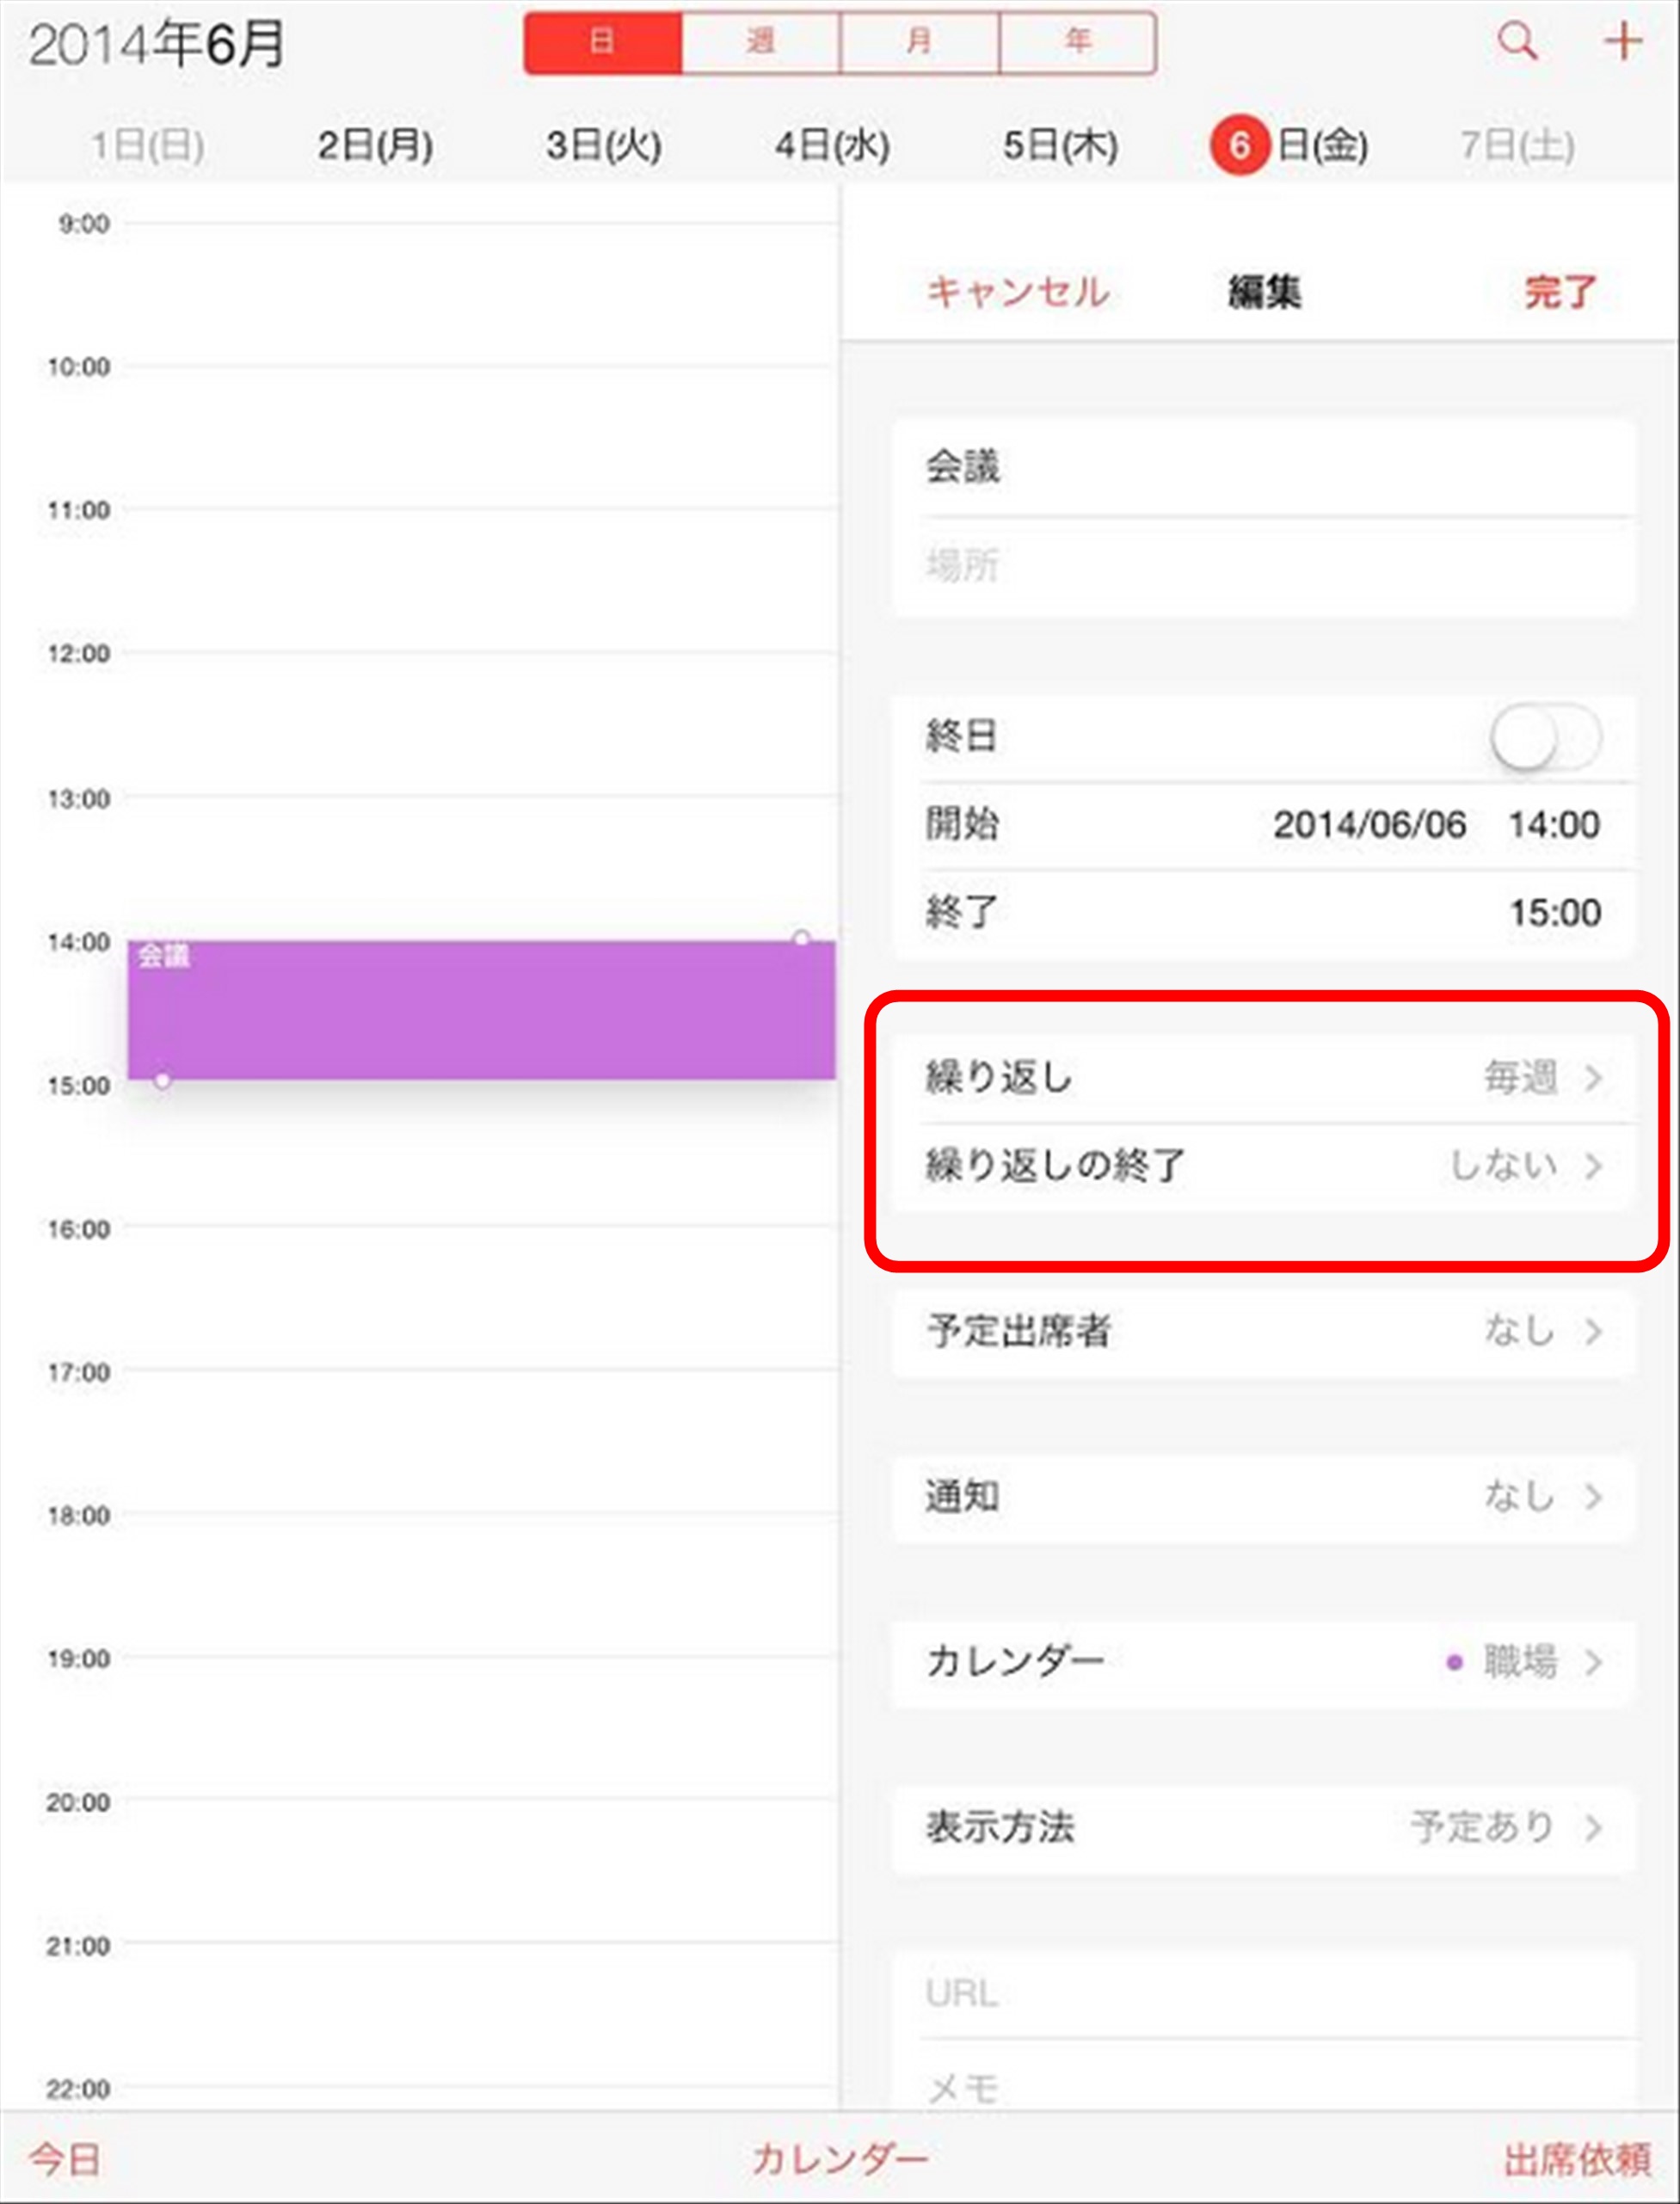Screen dimensions: 1680x2204
Task: Add a new event with plus icon
Action: click(1623, 42)
